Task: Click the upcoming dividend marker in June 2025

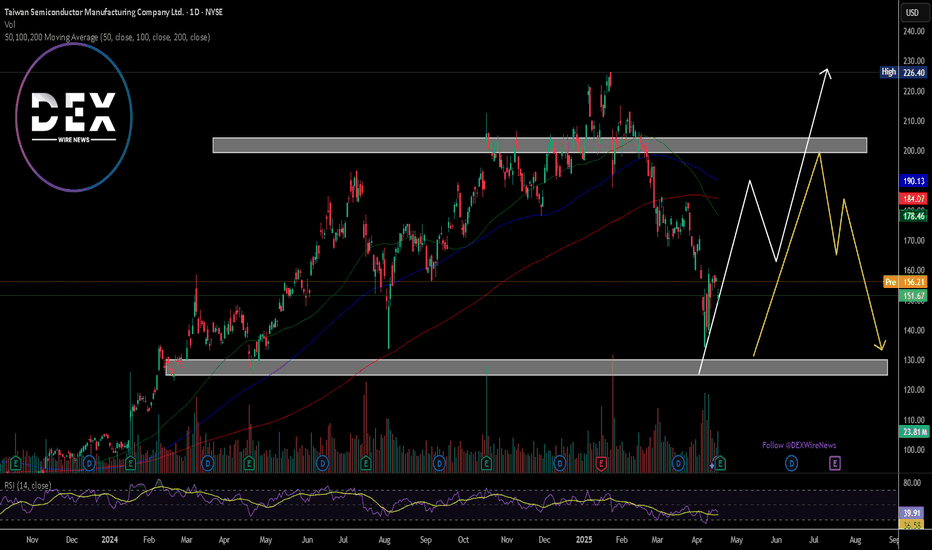Action: pyautogui.click(x=791, y=463)
